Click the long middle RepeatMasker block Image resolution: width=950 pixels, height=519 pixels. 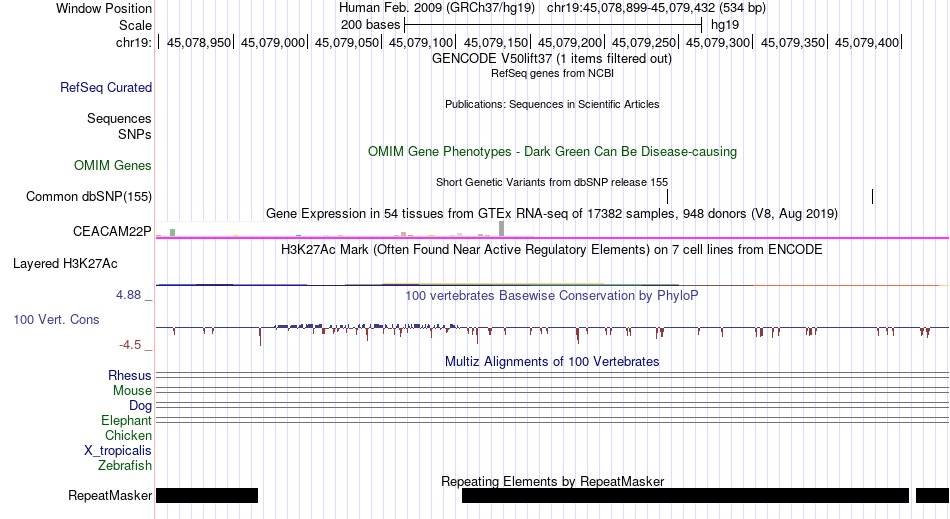point(685,495)
